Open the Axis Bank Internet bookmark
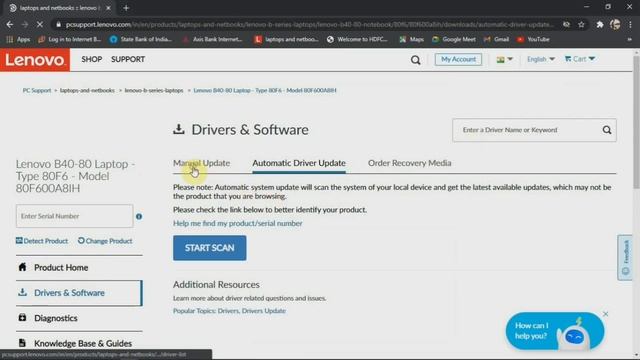 213,39
